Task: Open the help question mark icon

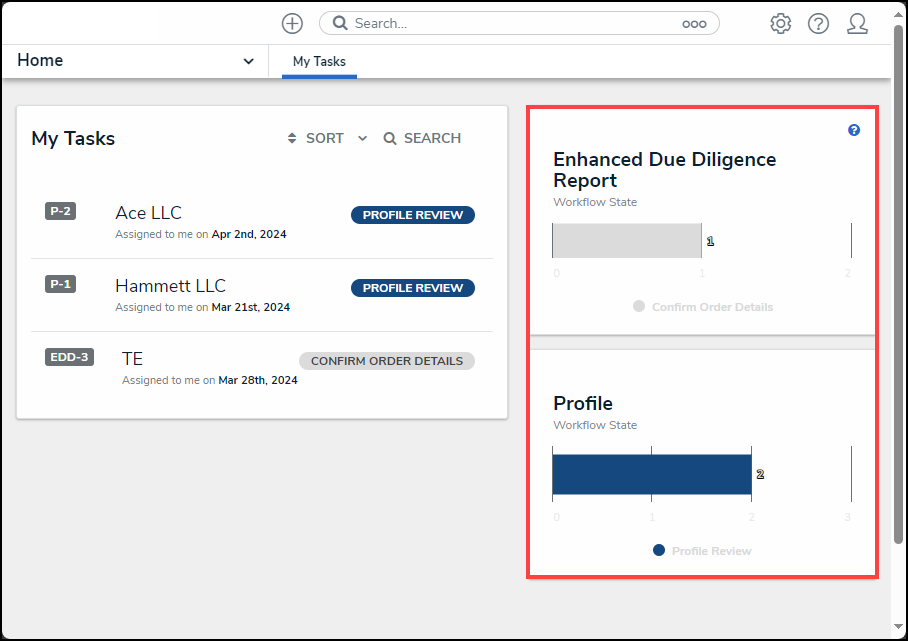Action: [818, 24]
